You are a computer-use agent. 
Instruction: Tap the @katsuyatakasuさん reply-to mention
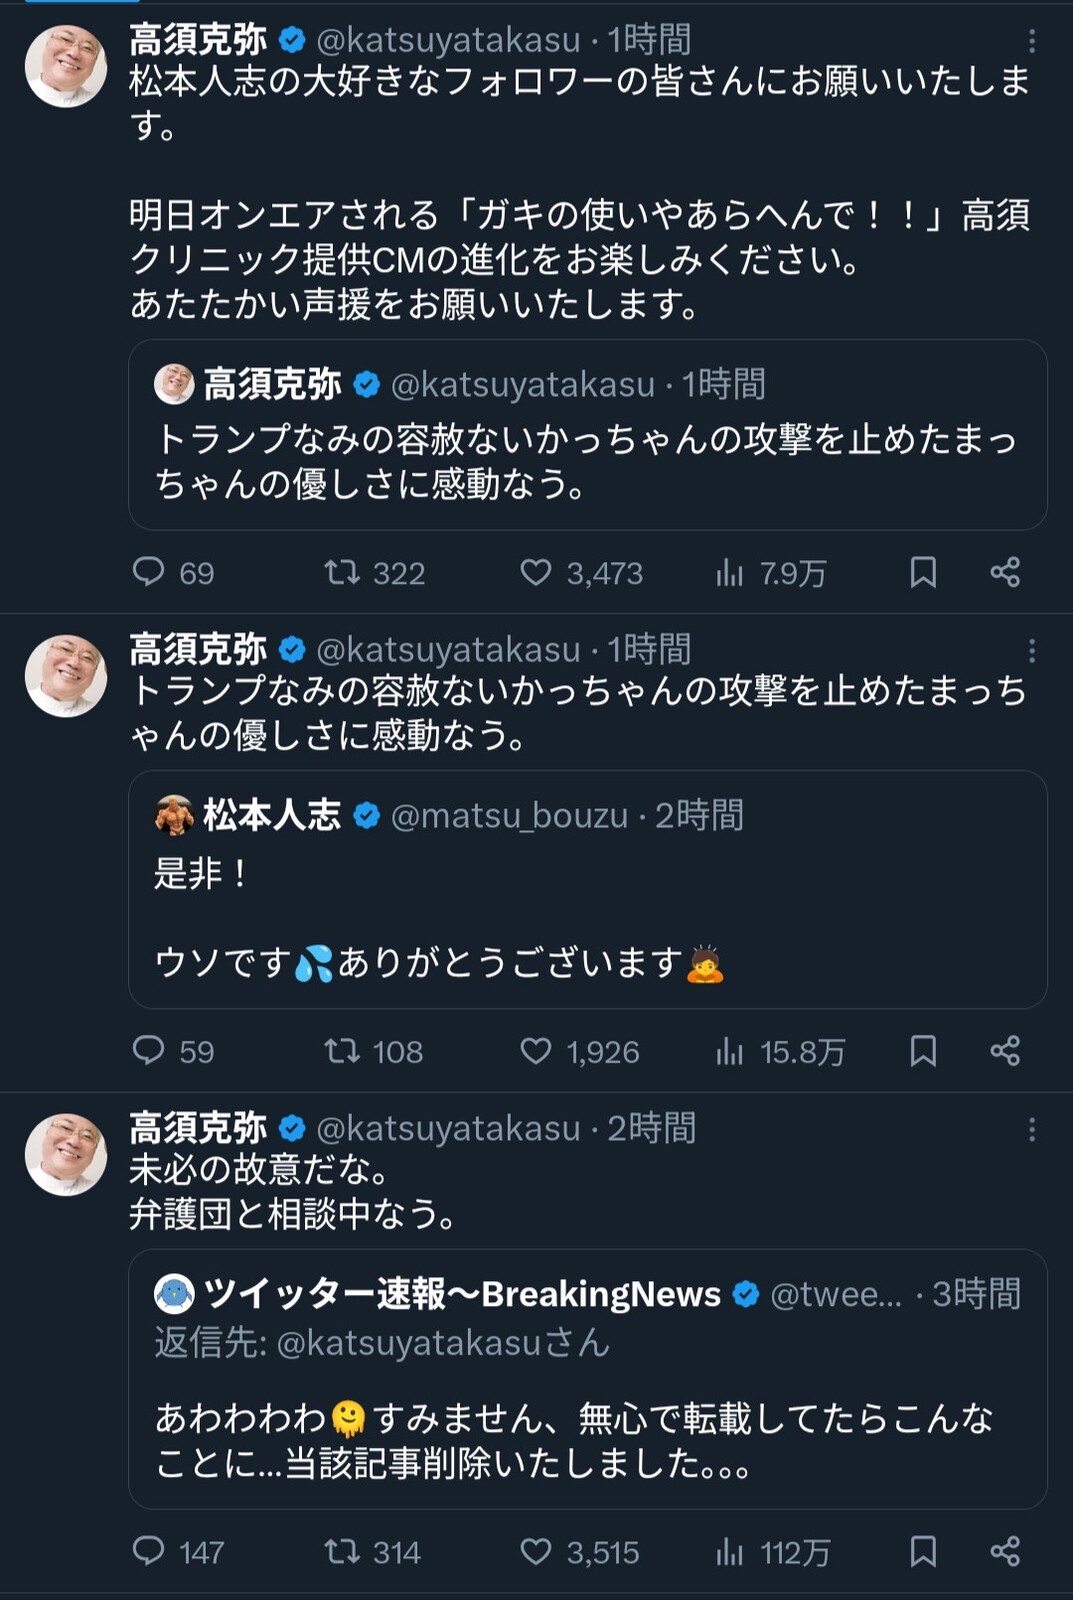point(442,1342)
